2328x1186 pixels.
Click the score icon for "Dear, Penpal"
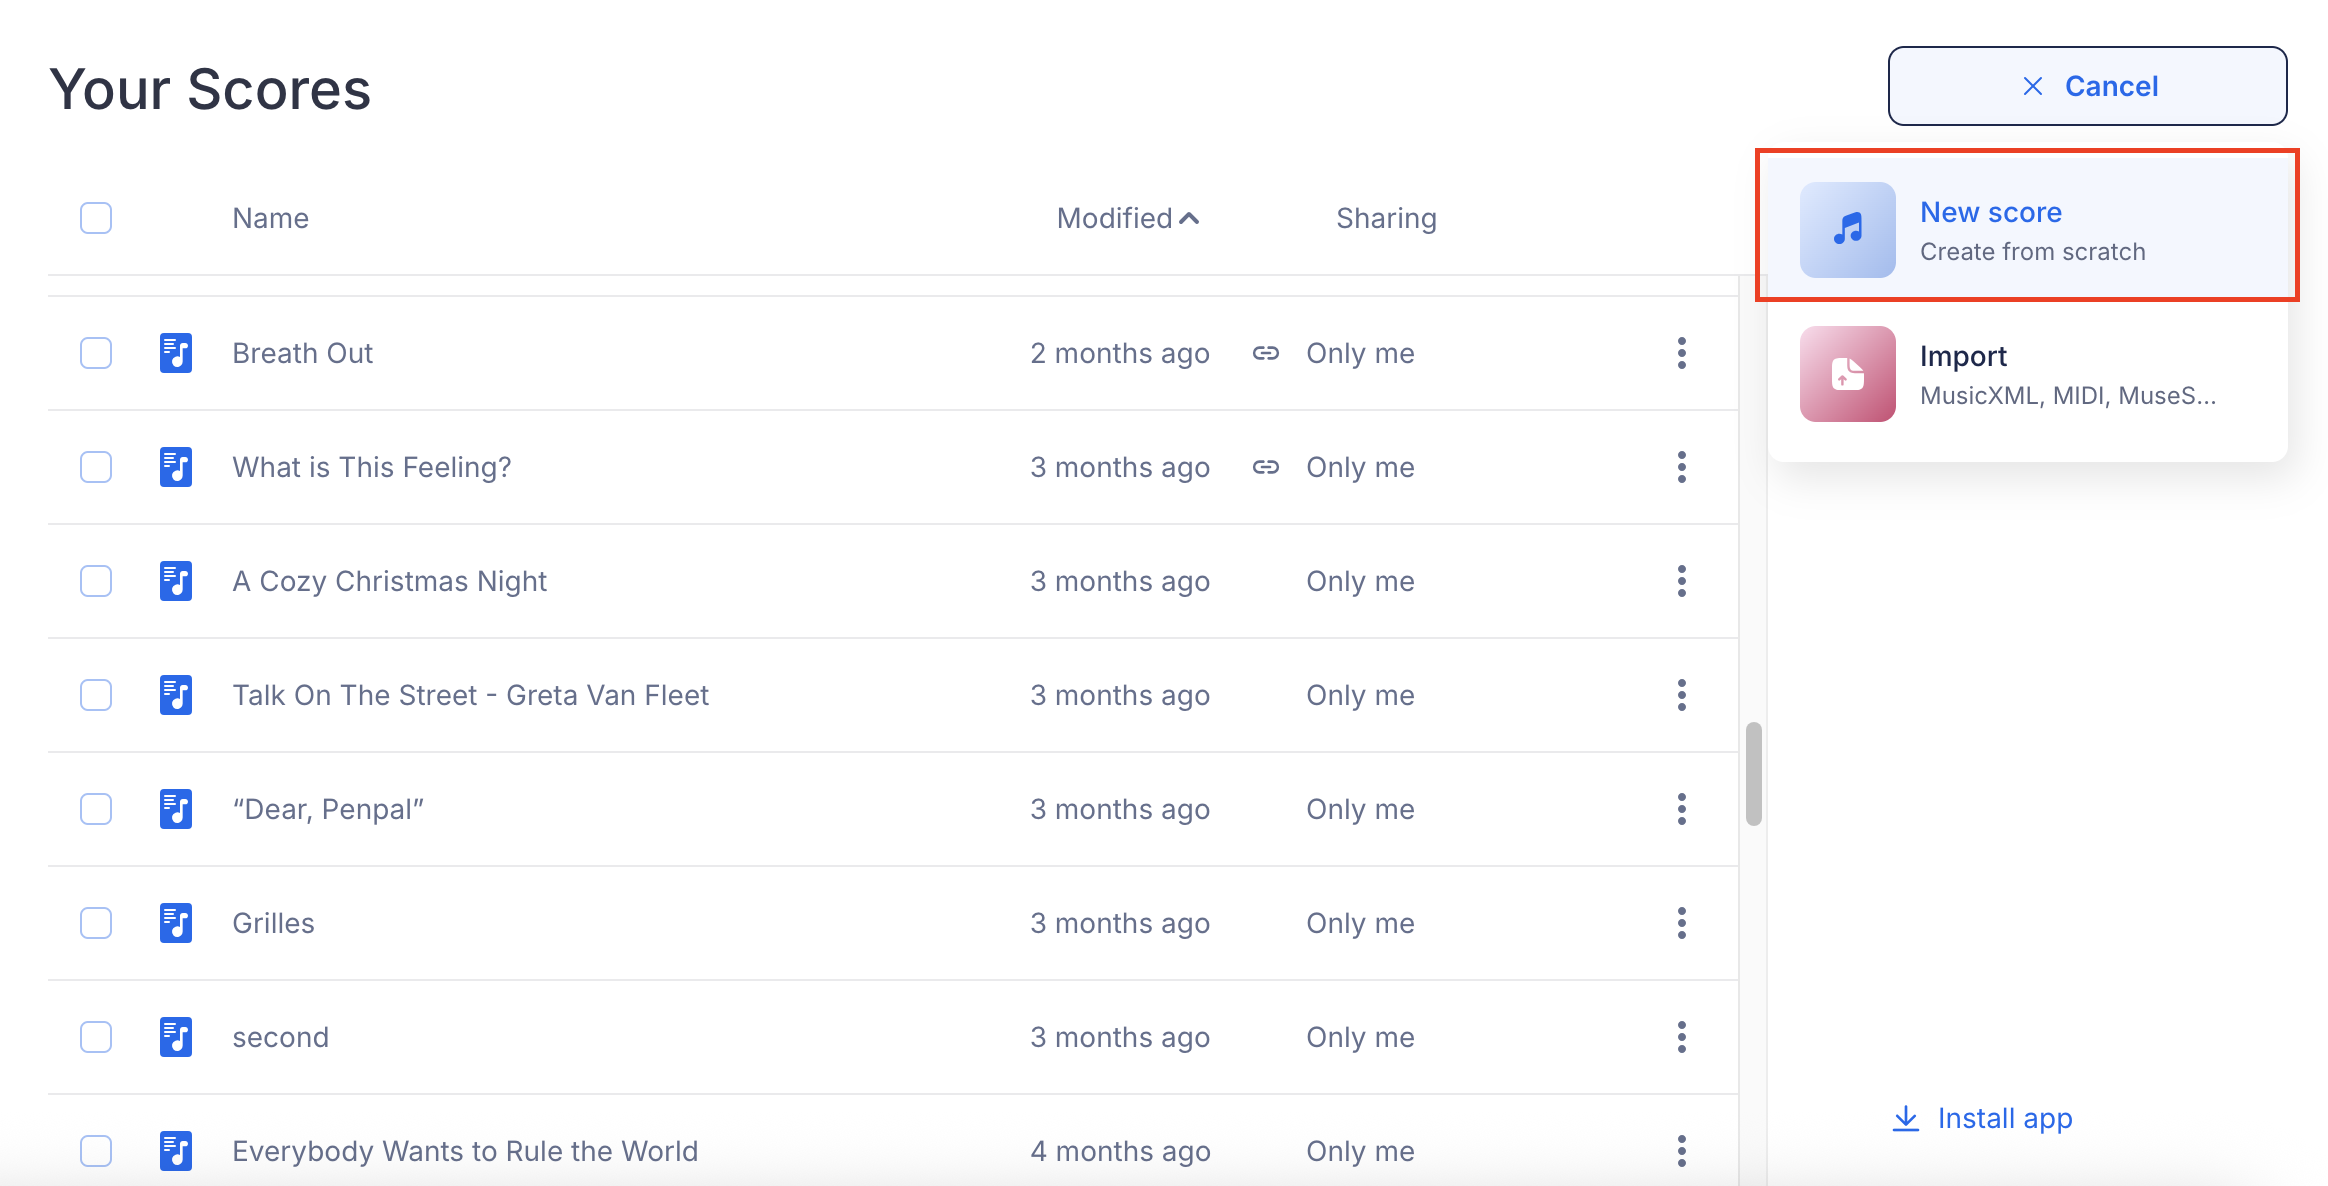[176, 809]
